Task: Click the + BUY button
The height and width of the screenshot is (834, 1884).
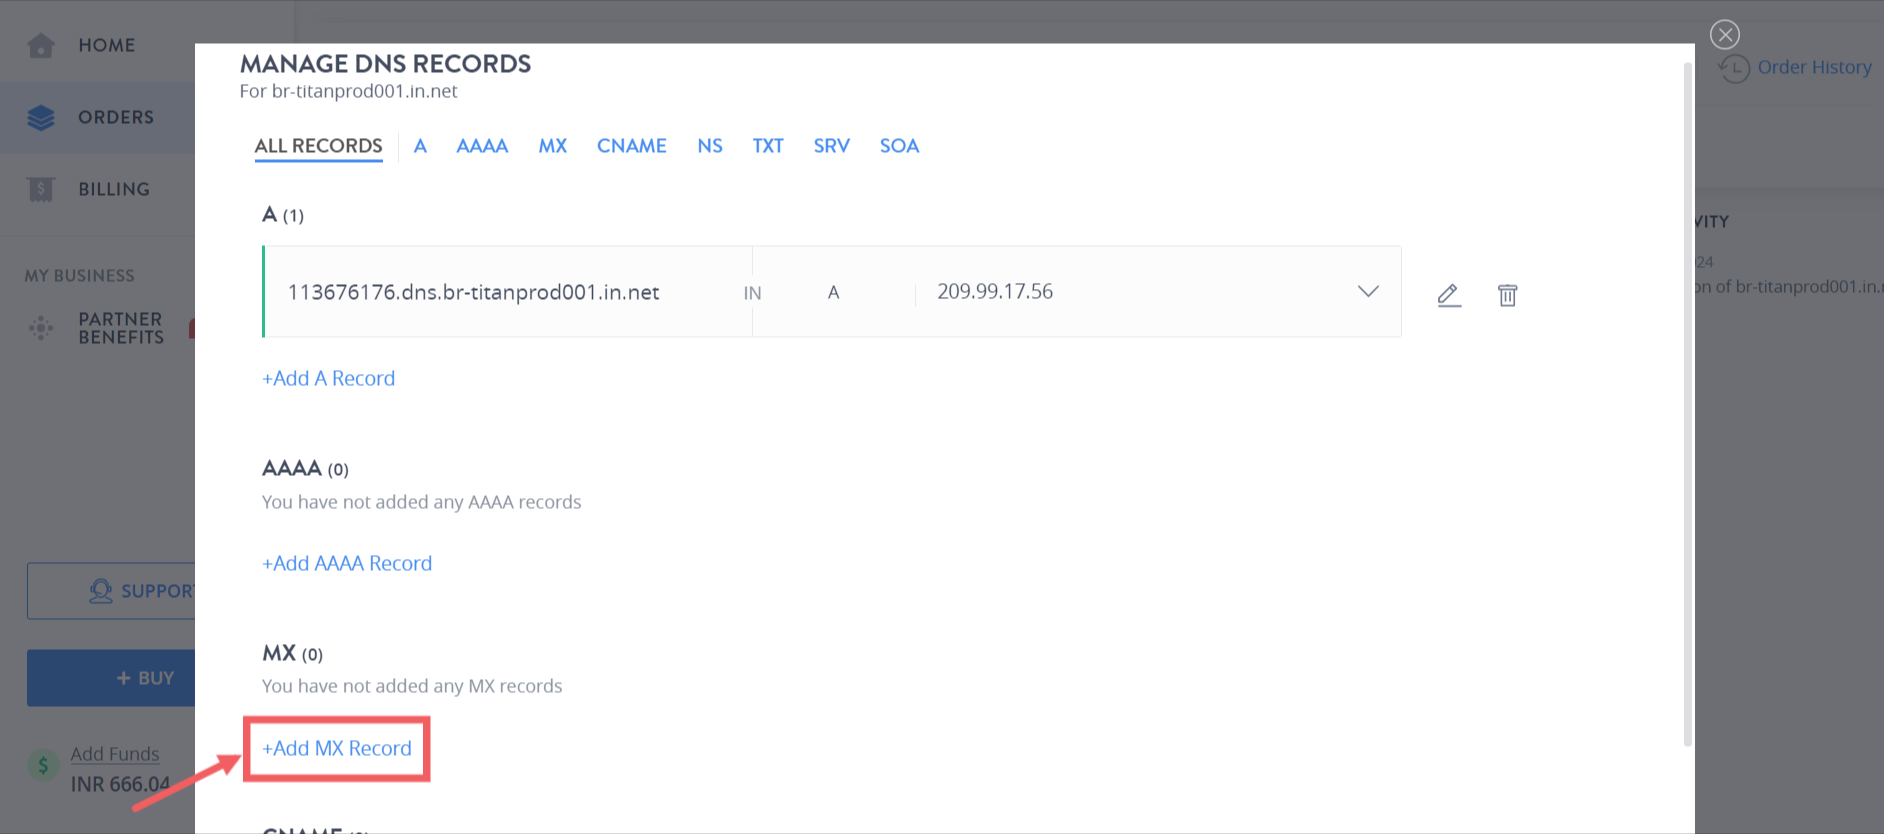Action: click(x=111, y=678)
